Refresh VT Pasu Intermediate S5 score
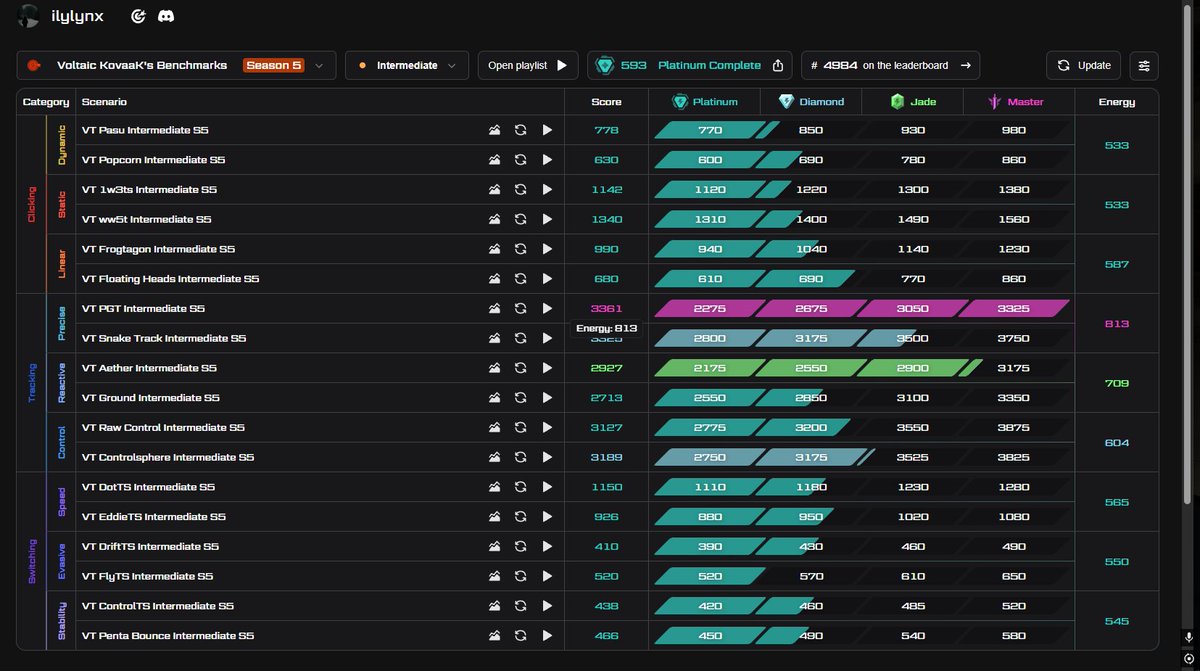 (x=520, y=130)
